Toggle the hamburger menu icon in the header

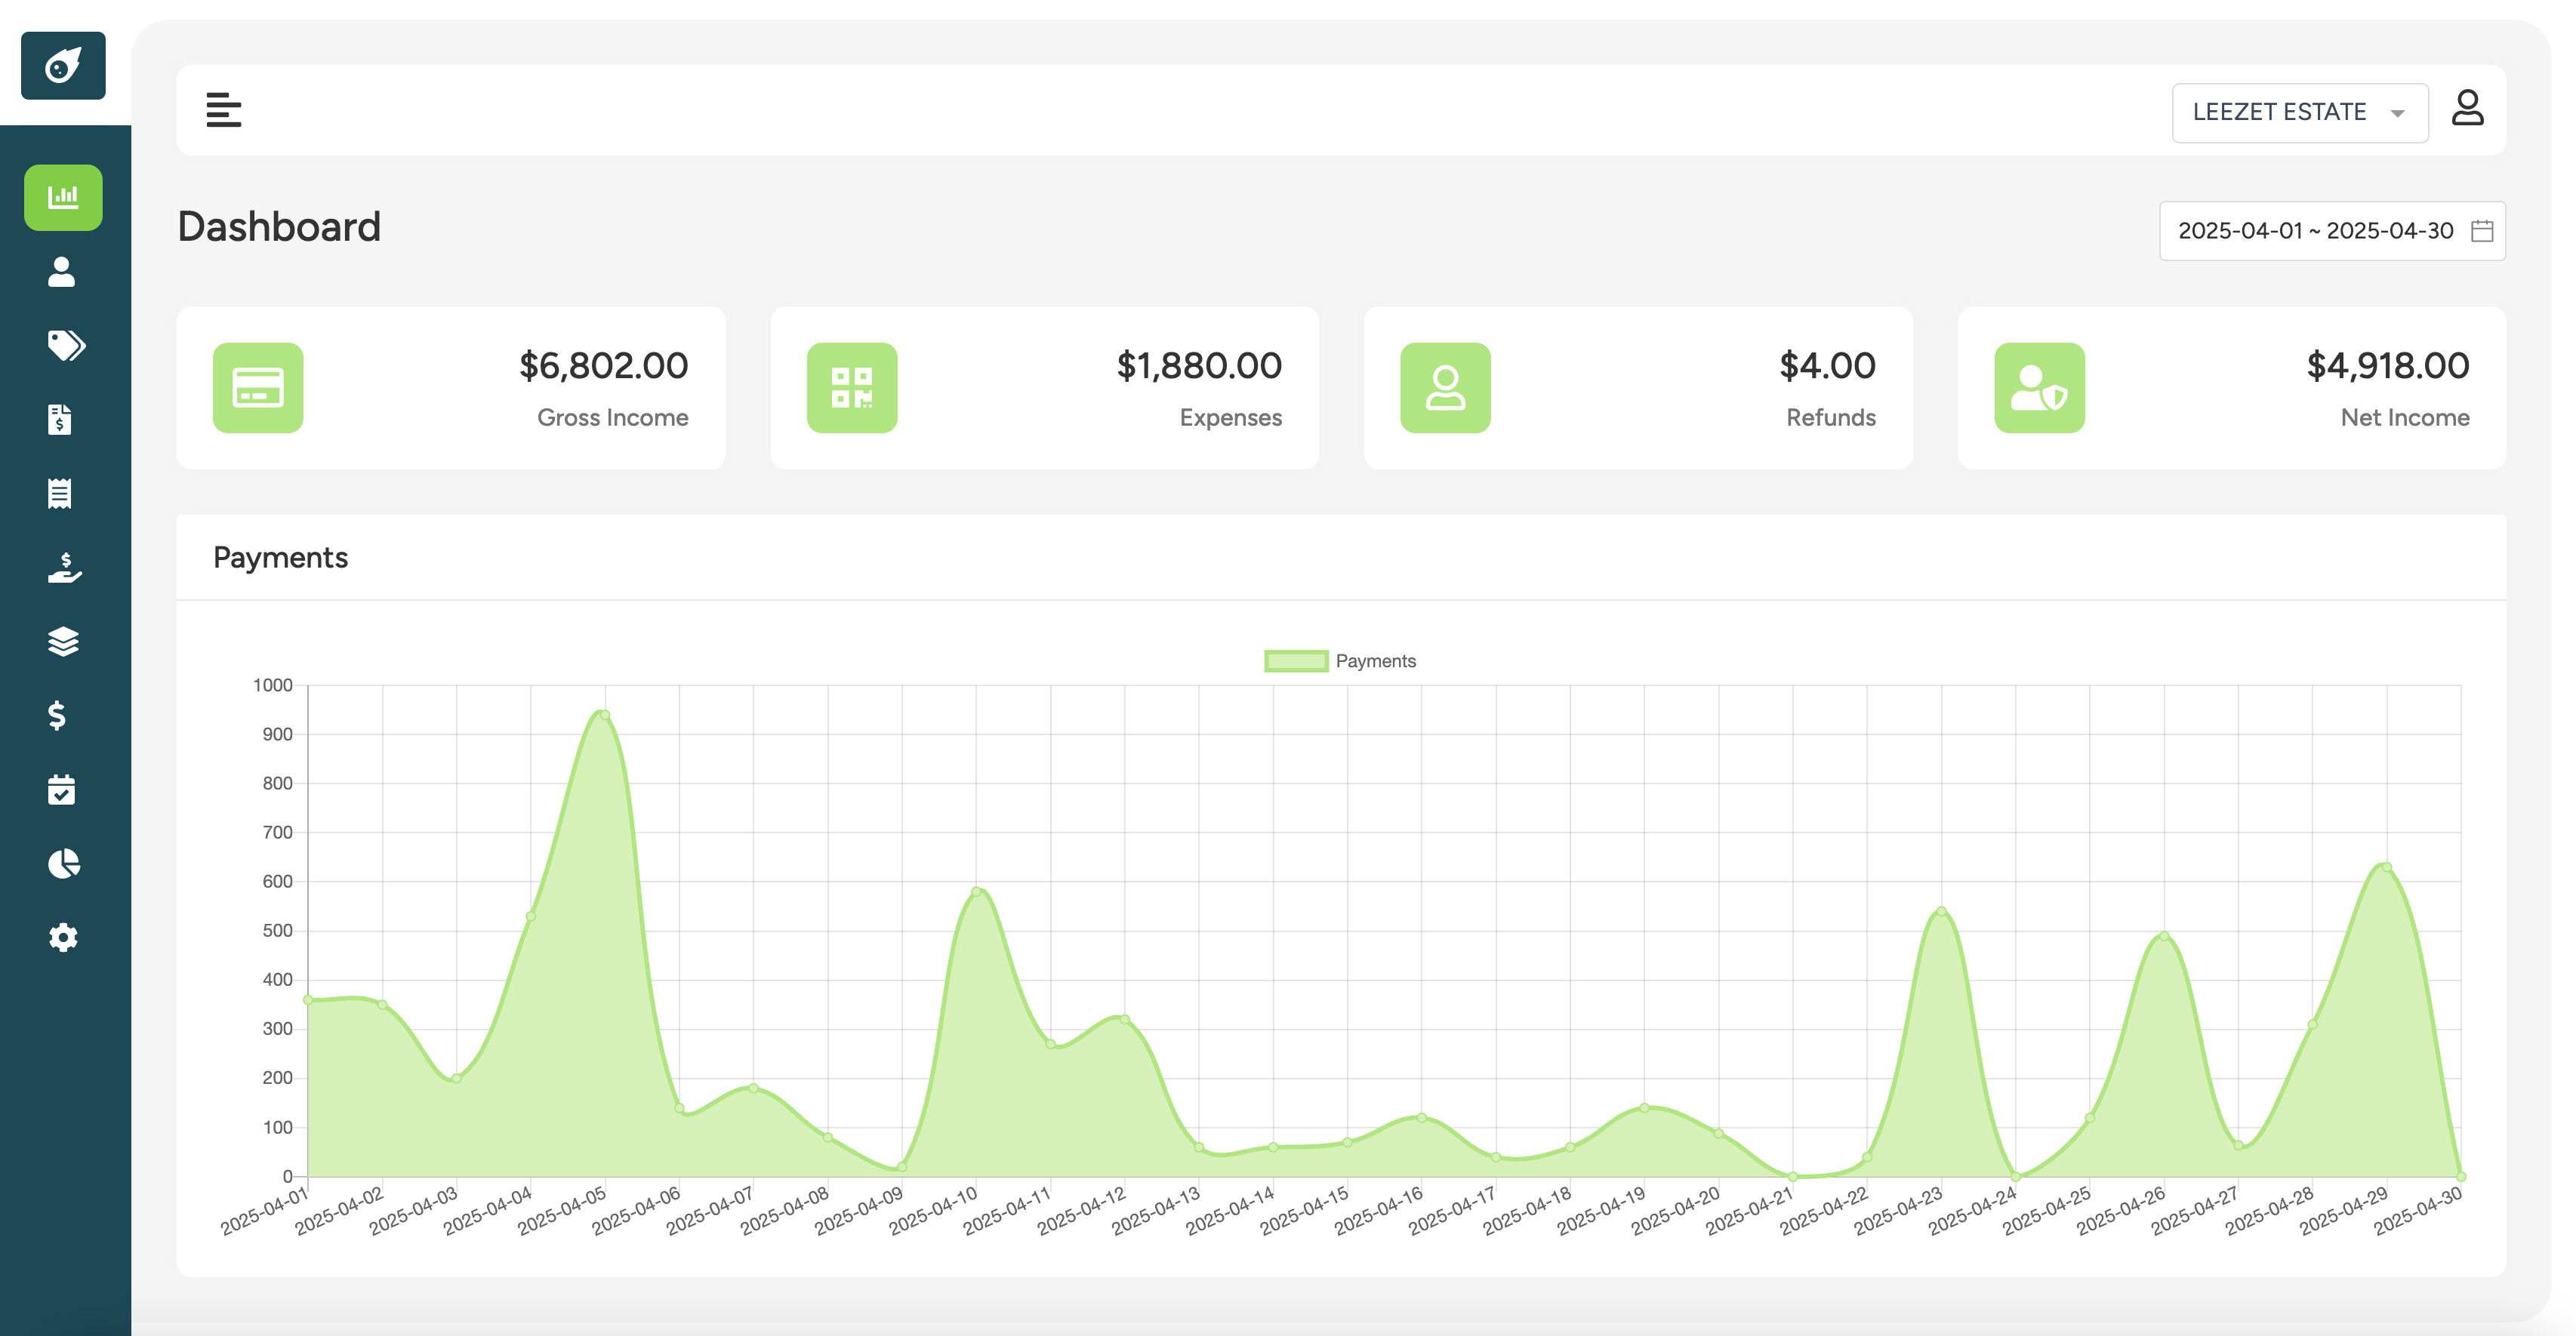coord(224,110)
